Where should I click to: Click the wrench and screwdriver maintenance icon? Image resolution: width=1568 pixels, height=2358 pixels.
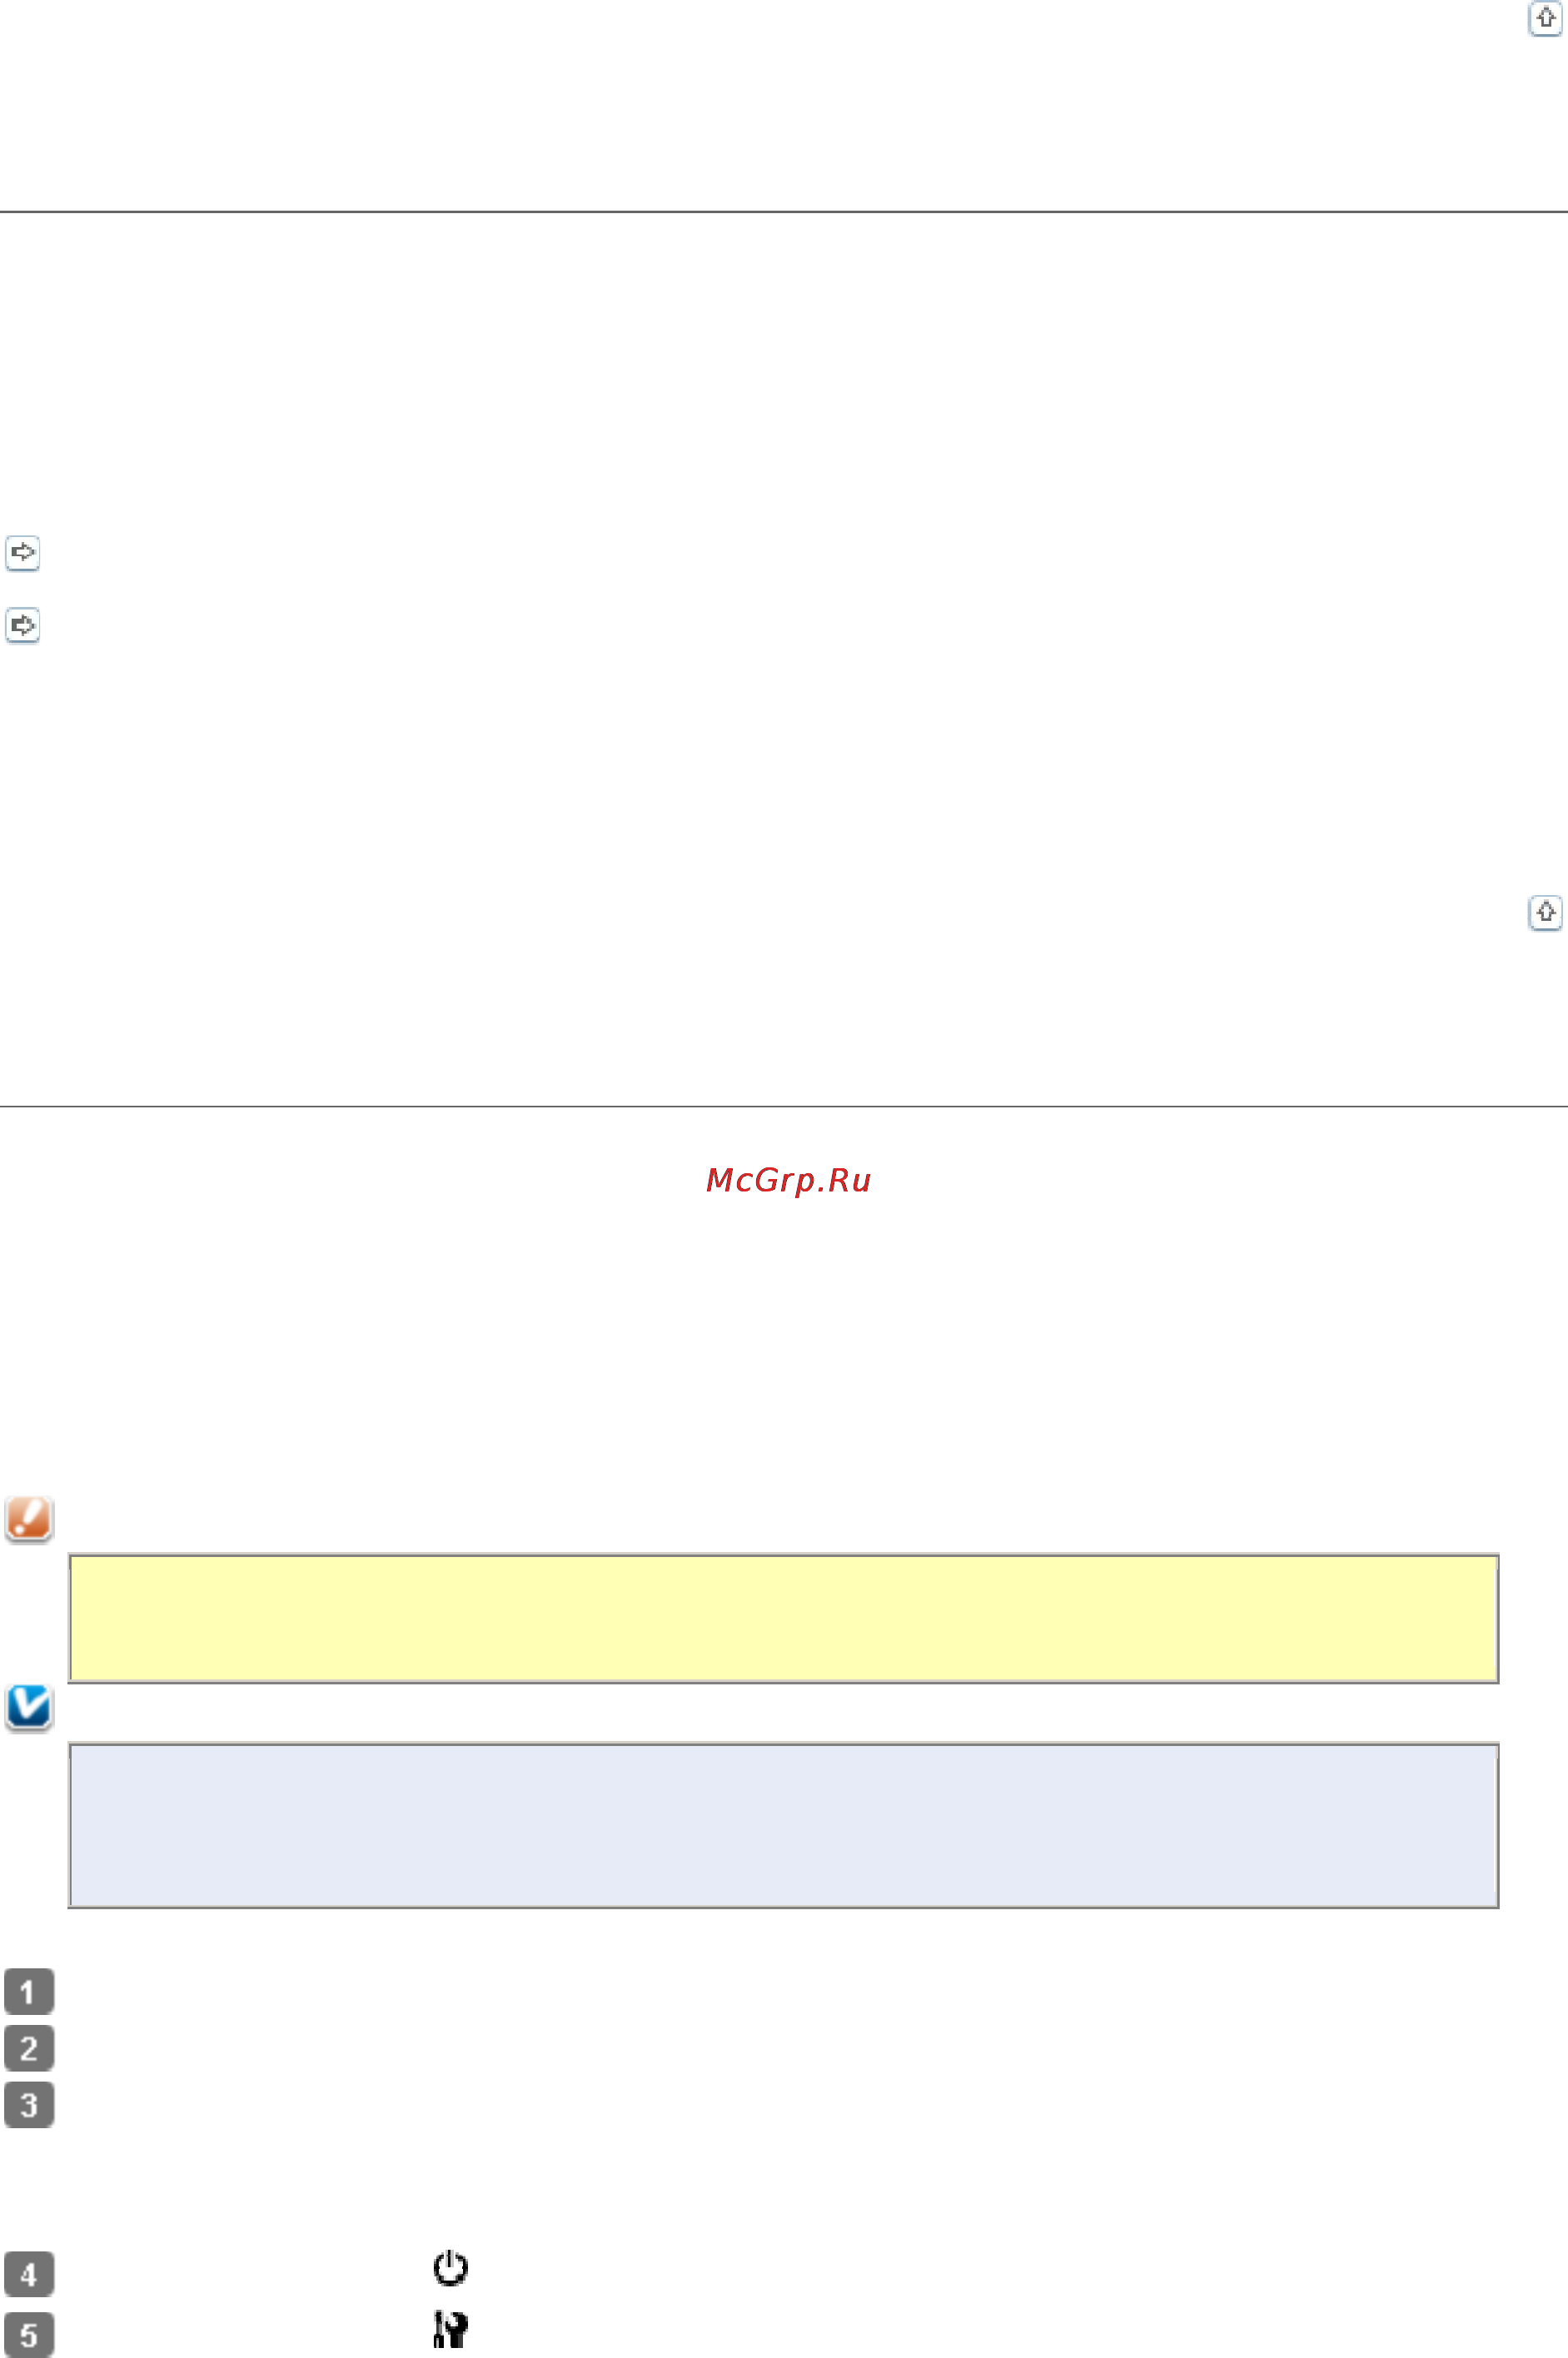[x=451, y=2329]
